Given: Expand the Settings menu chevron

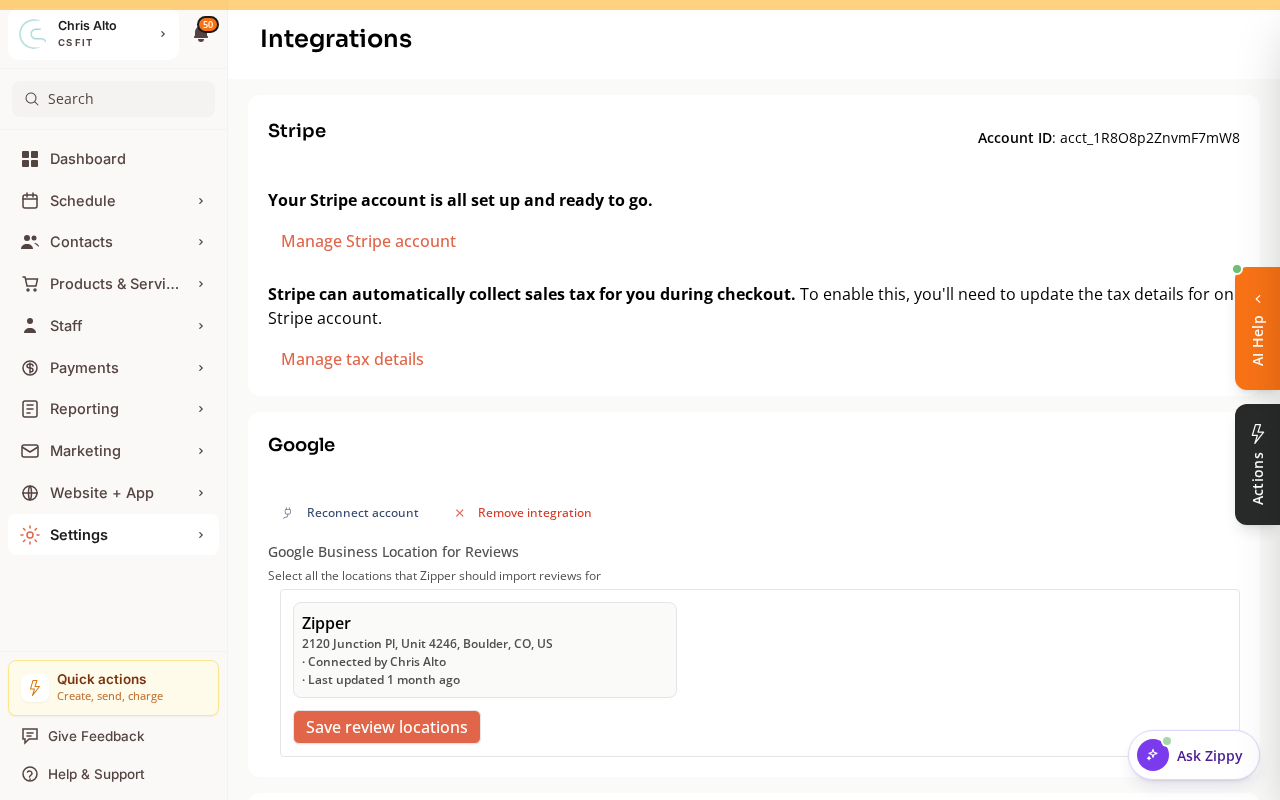Looking at the screenshot, I should (x=201, y=535).
